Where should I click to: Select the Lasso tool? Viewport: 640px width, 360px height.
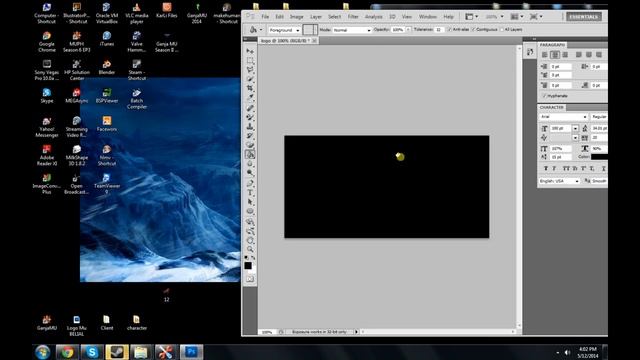pos(250,70)
